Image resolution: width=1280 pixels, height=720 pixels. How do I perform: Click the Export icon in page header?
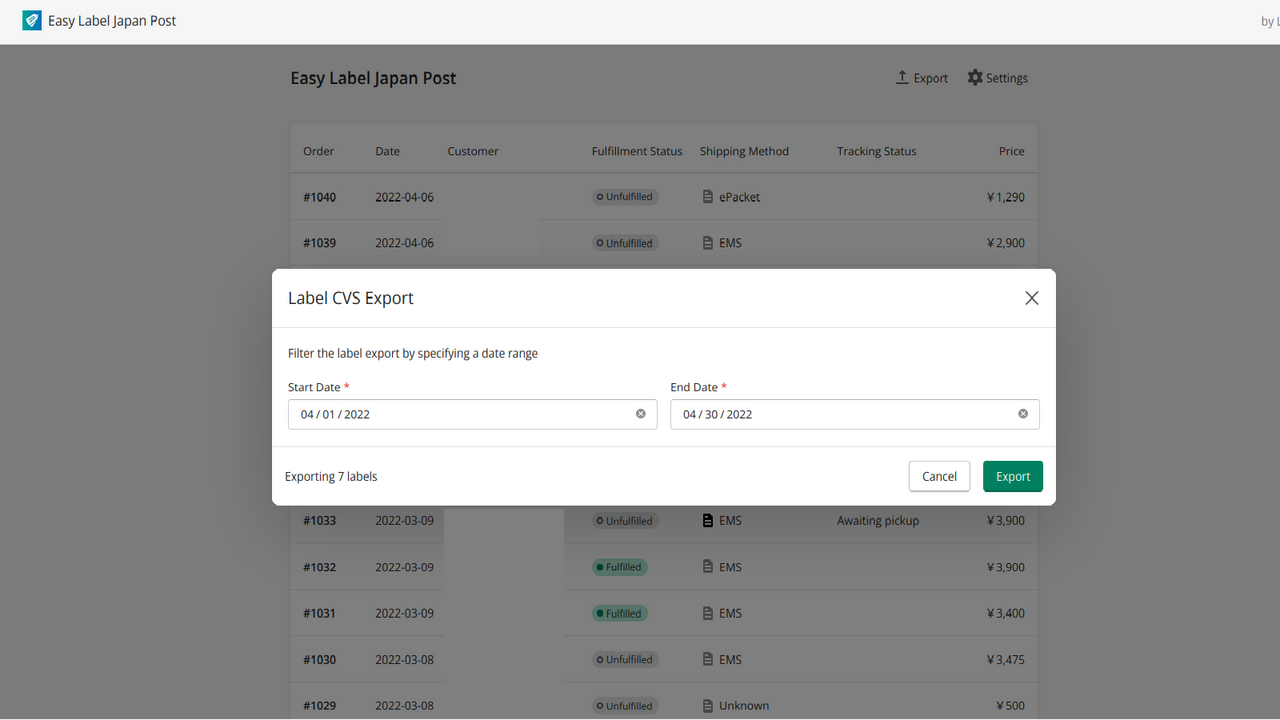(x=902, y=77)
